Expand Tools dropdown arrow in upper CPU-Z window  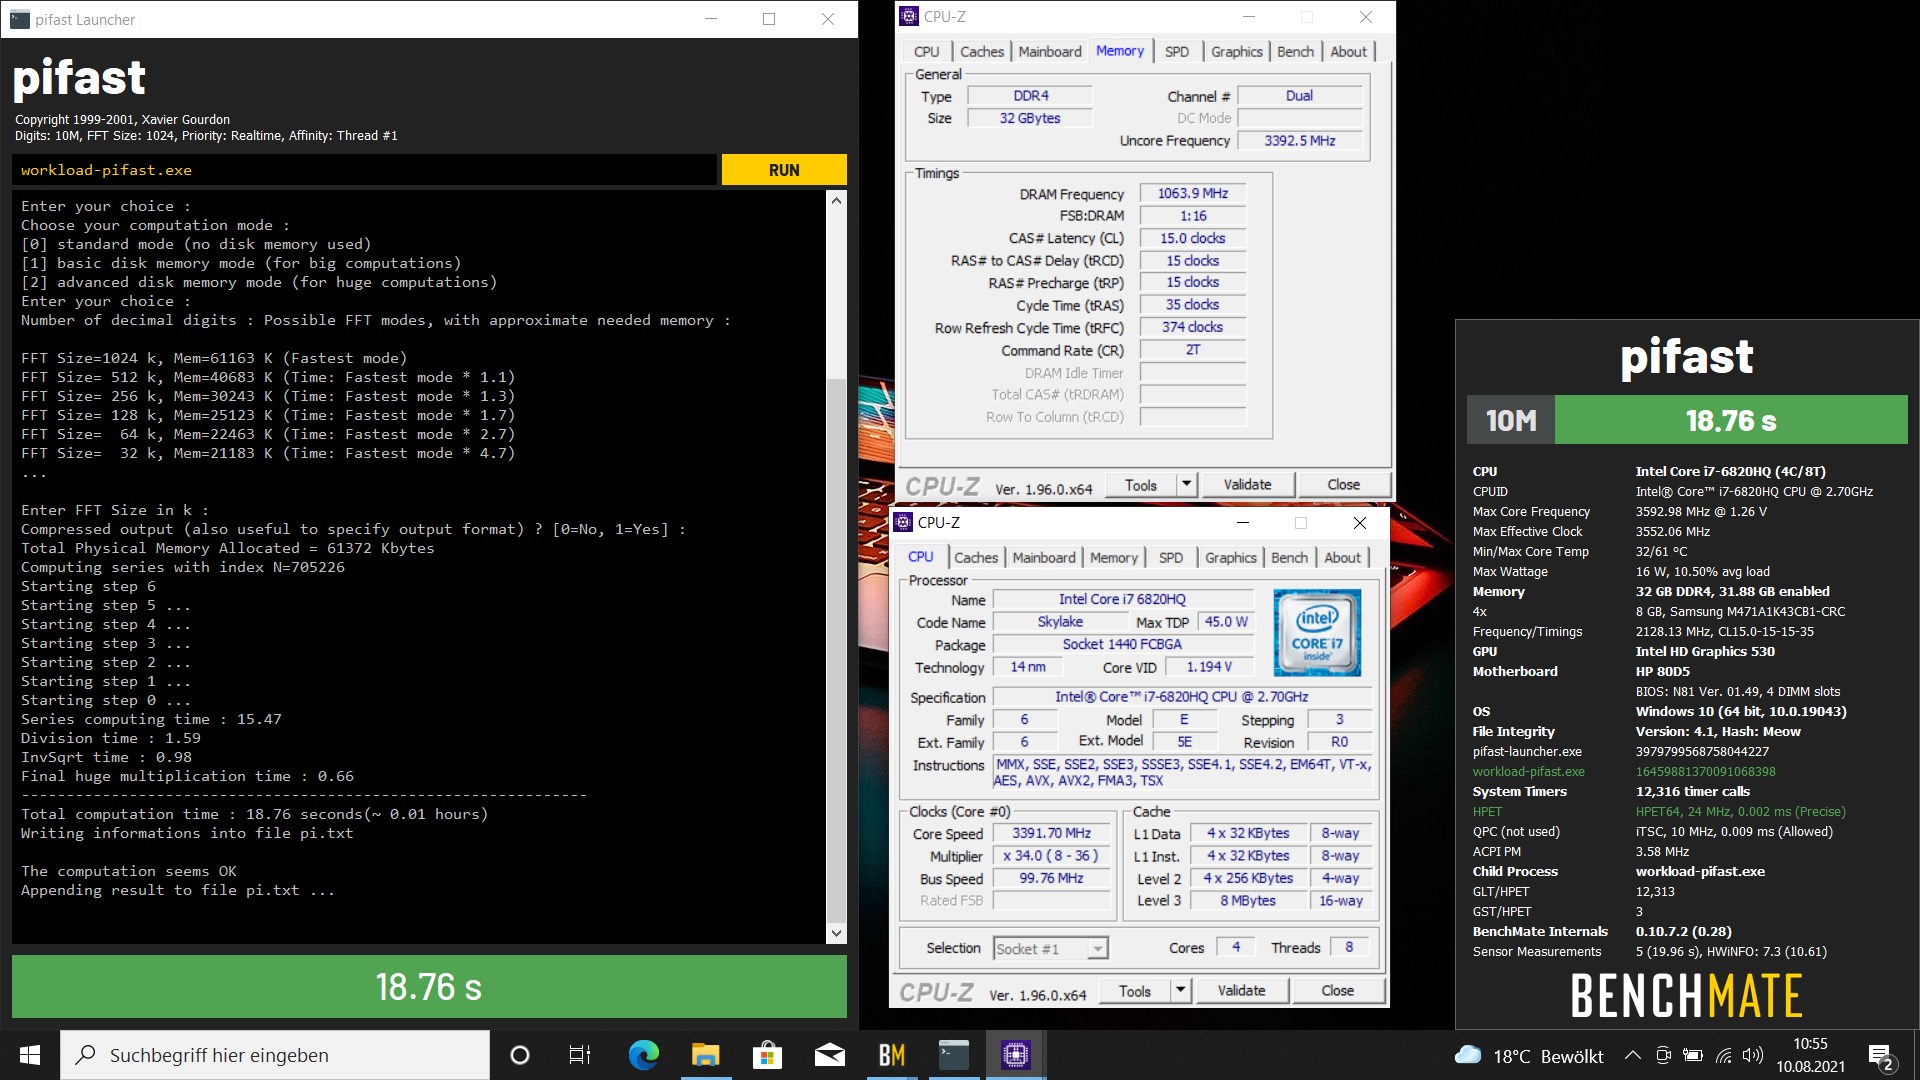1186,485
